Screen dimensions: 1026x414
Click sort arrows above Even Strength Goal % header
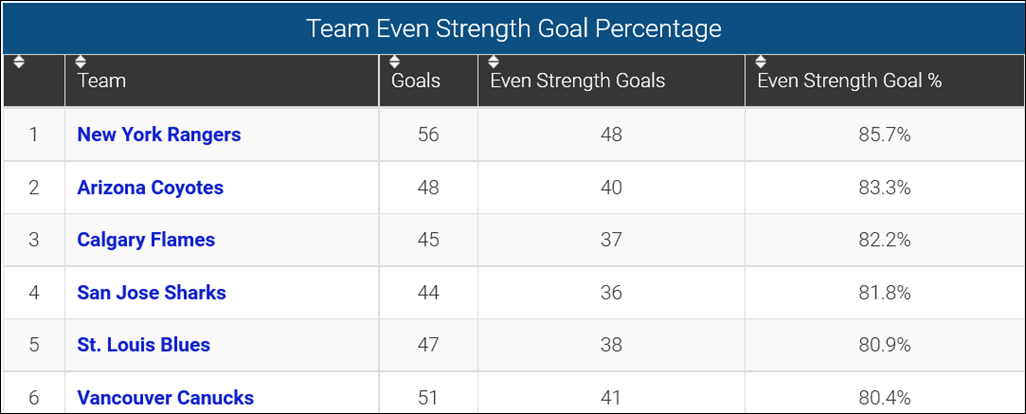[x=762, y=62]
